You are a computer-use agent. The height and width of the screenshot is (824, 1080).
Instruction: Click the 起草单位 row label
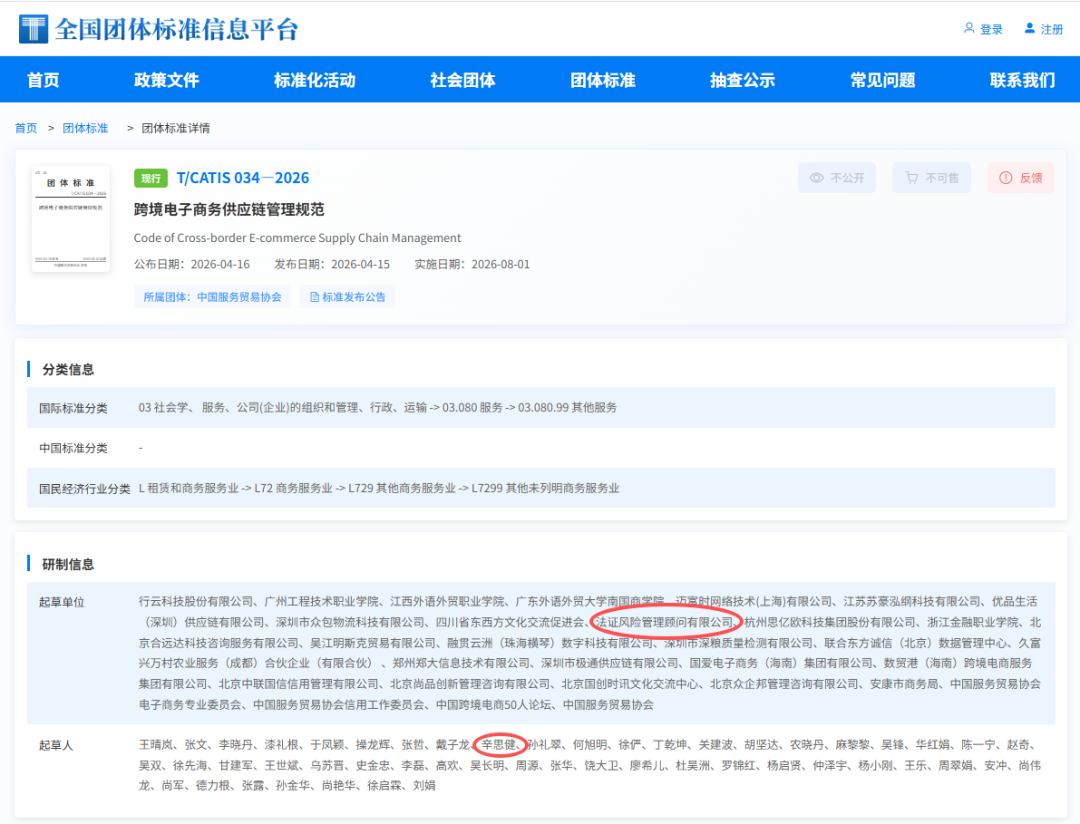(x=62, y=602)
